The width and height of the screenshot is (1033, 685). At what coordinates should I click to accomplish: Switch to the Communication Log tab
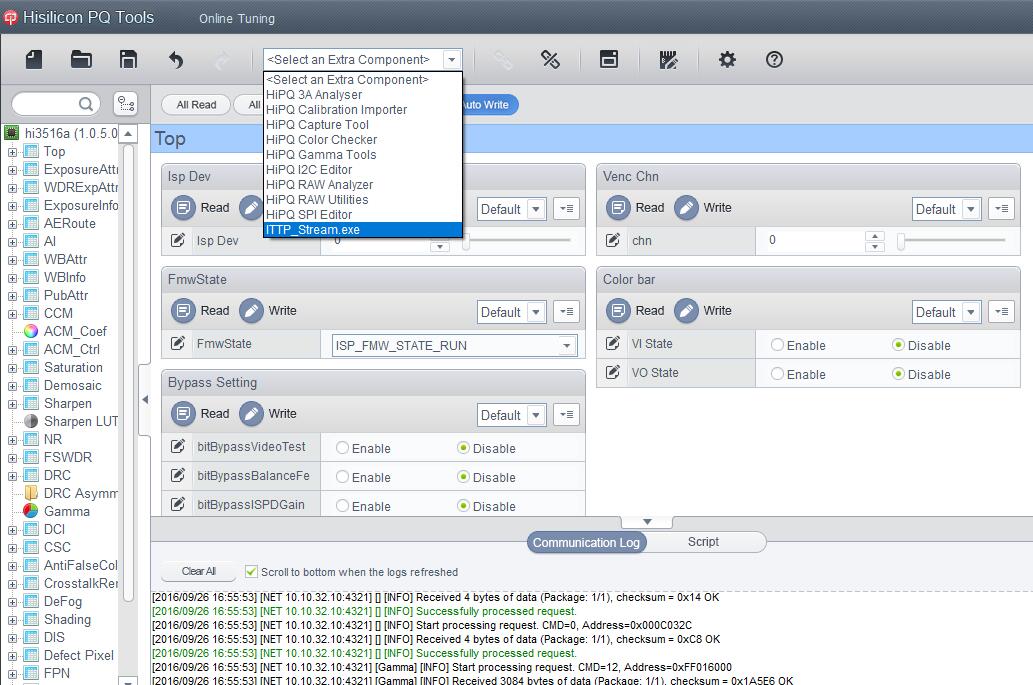pos(586,542)
